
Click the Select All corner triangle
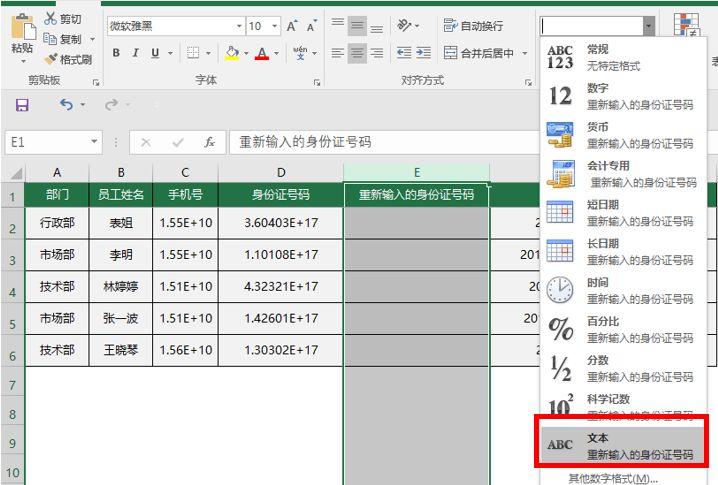pyautogui.click(x=16, y=173)
